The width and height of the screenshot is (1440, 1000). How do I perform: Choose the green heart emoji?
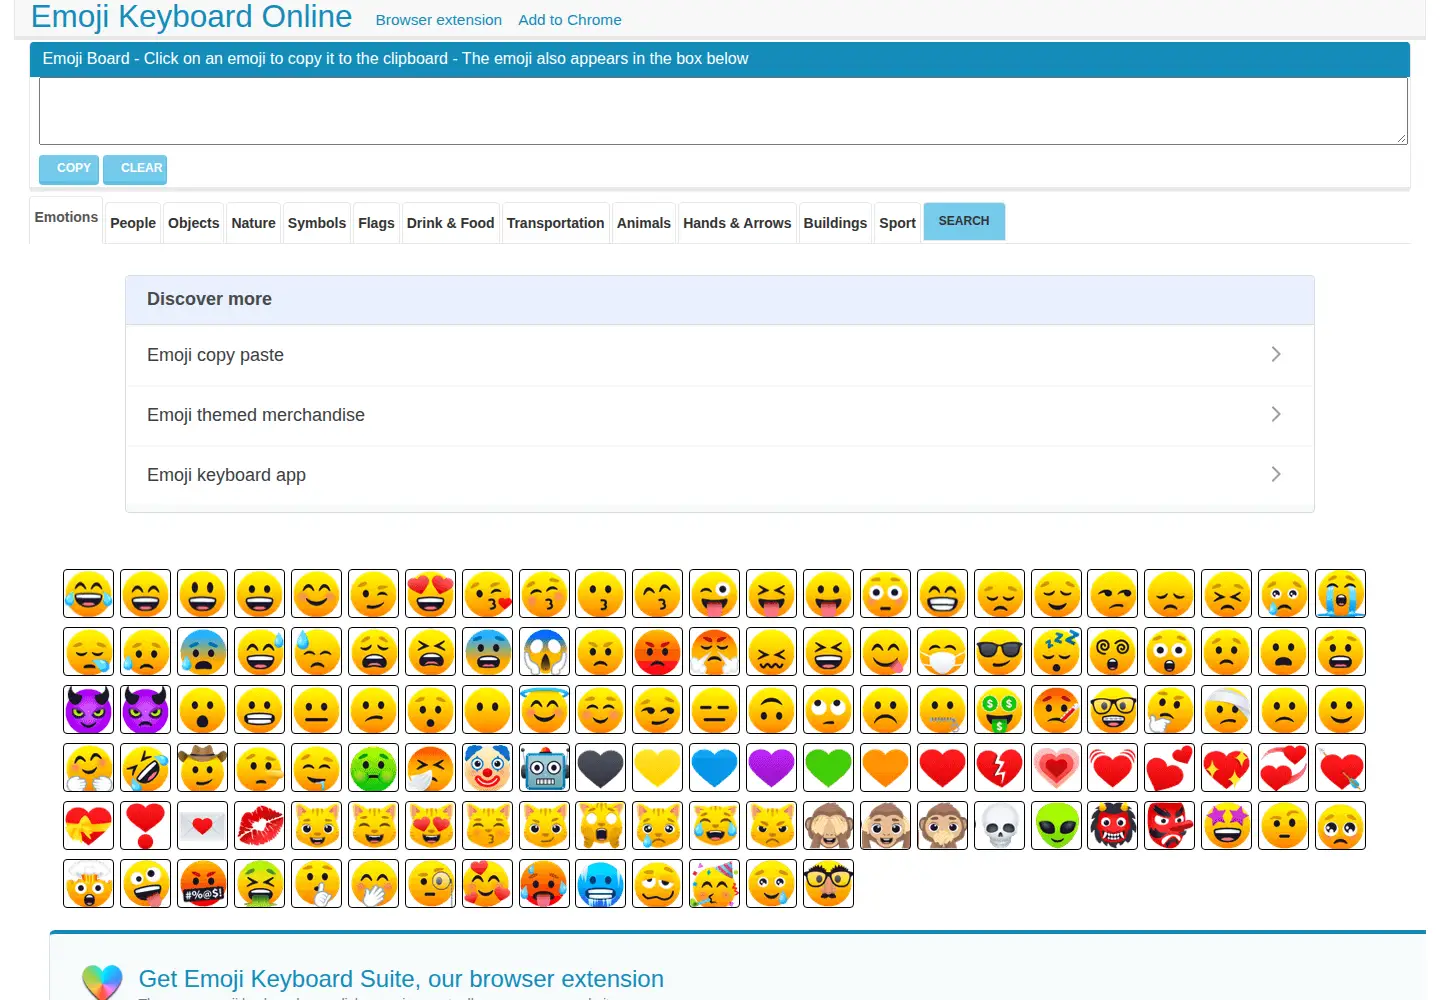[828, 768]
